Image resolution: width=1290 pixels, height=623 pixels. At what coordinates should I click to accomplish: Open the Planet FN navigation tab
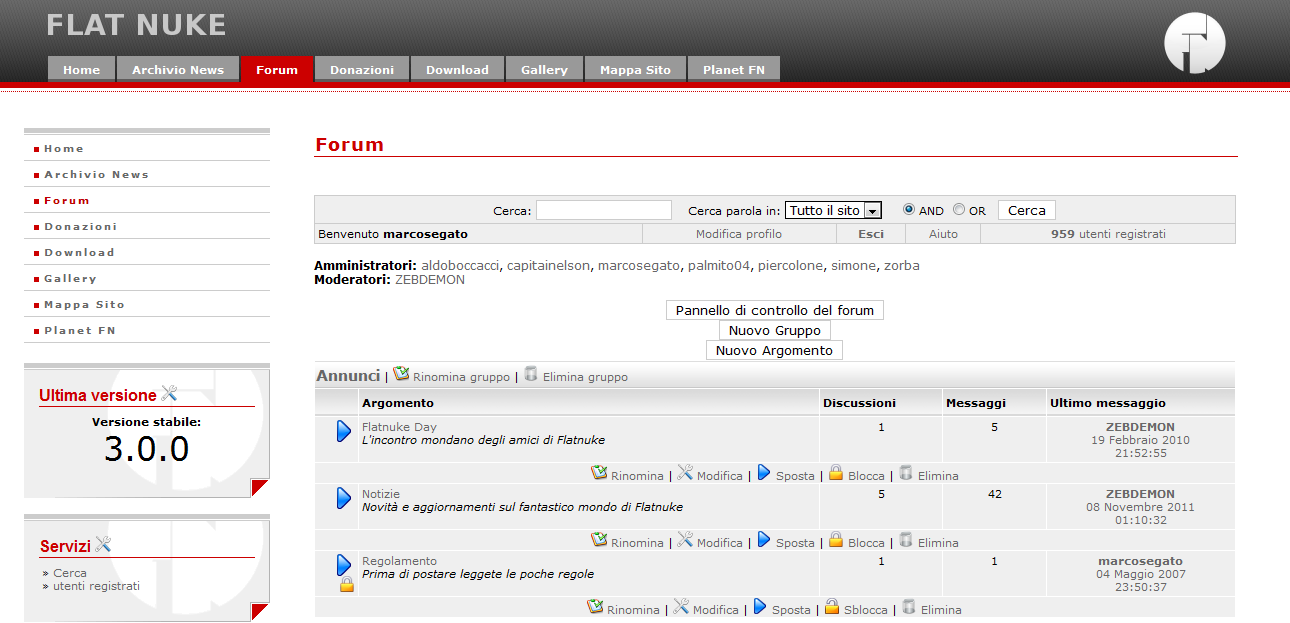pos(733,69)
